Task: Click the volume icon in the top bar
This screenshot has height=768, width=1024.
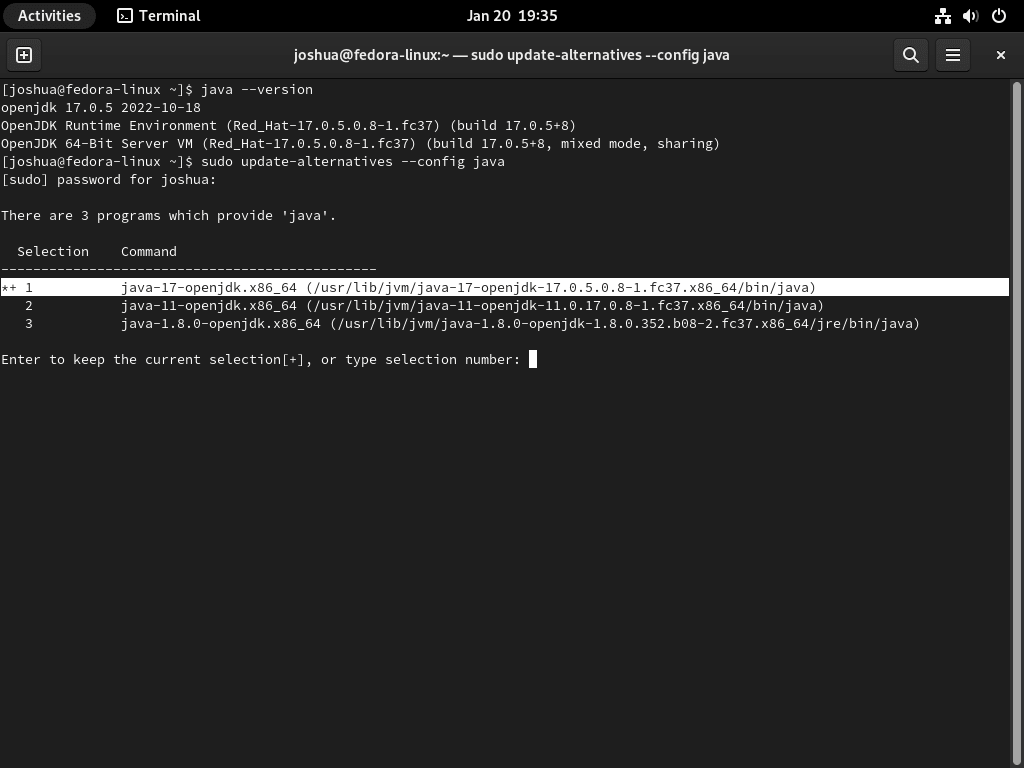Action: click(968, 15)
